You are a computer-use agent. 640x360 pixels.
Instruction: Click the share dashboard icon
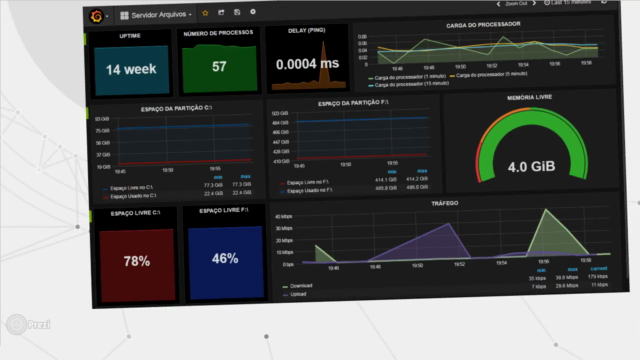pos(221,13)
